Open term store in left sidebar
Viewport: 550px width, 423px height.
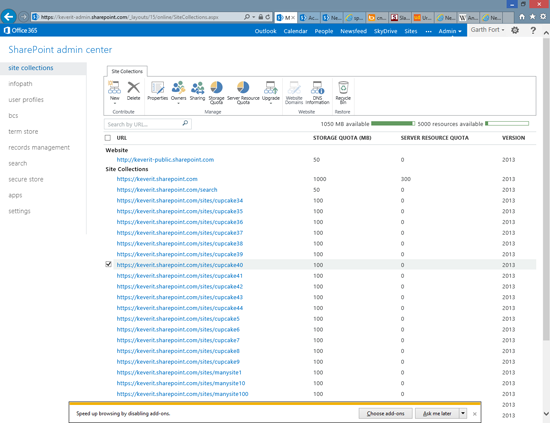(x=23, y=132)
